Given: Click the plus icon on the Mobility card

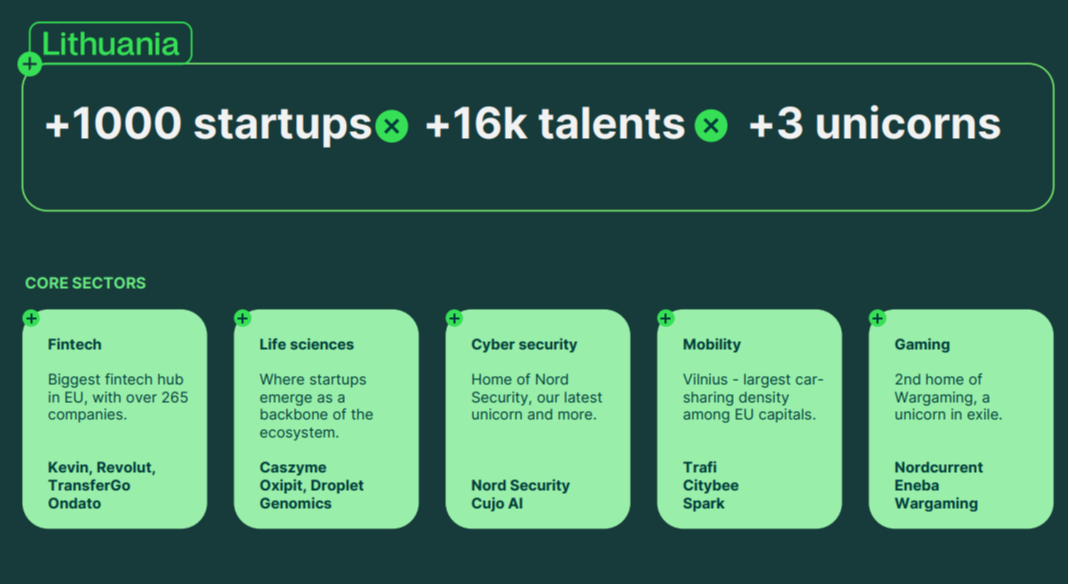Looking at the screenshot, I should tap(666, 318).
